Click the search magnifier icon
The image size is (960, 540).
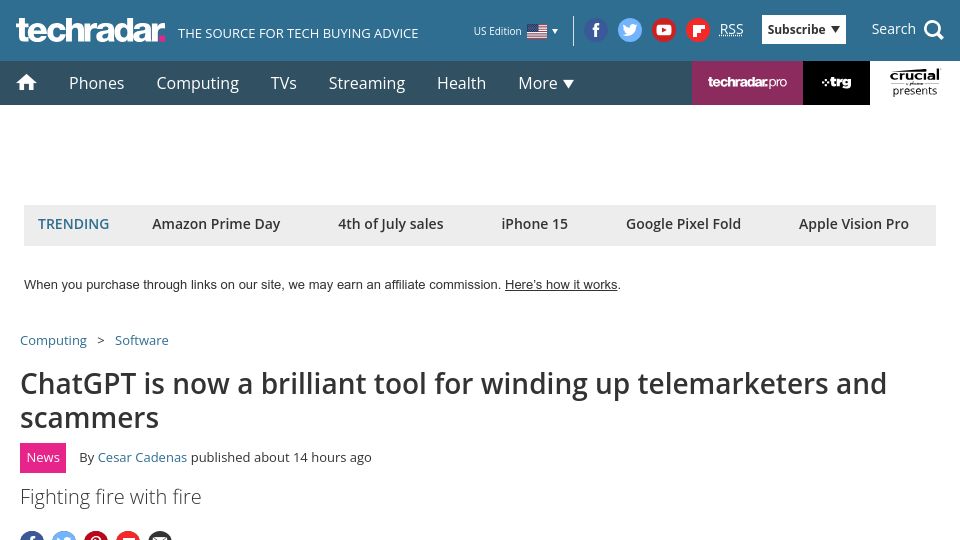pos(934,29)
